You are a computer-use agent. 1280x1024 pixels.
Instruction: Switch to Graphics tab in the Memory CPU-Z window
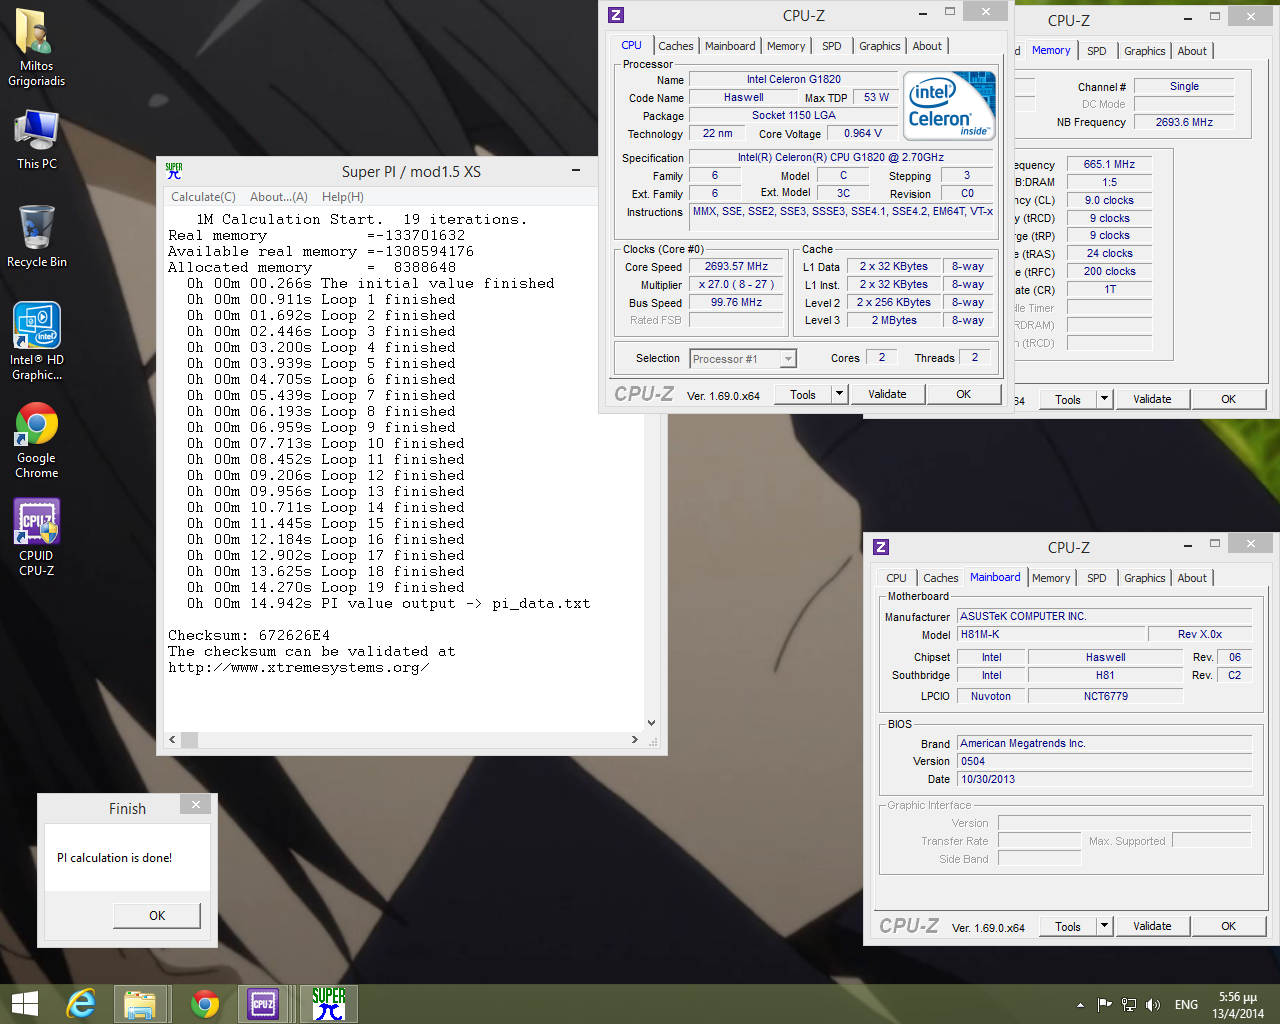[1145, 51]
